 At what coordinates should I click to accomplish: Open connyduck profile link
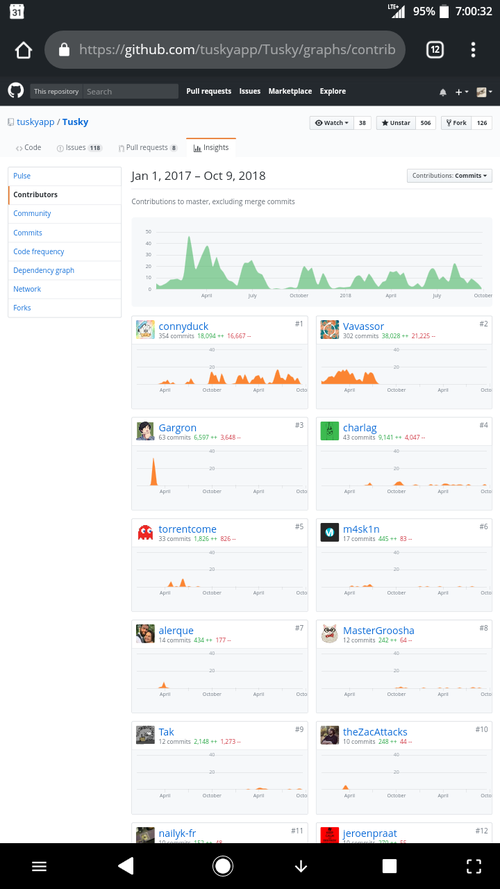(x=183, y=326)
